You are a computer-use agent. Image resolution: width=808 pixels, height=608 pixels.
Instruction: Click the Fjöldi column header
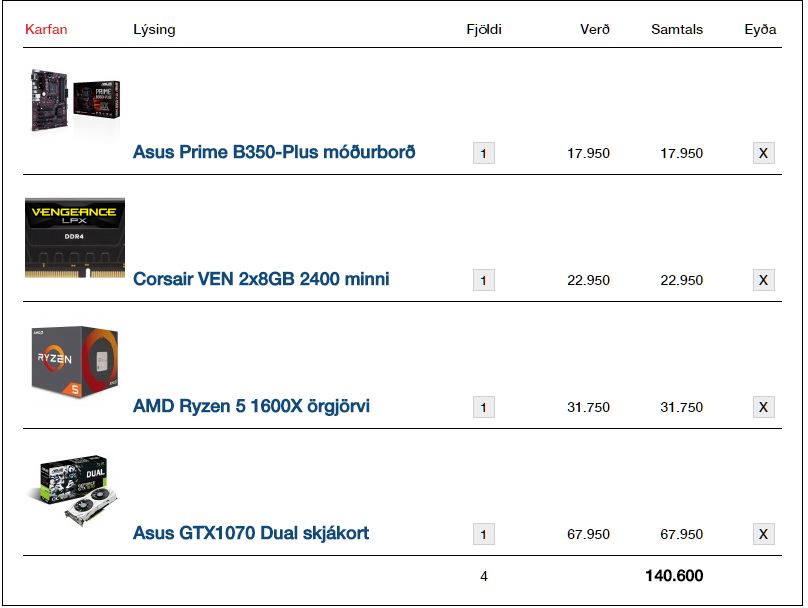coord(484,29)
